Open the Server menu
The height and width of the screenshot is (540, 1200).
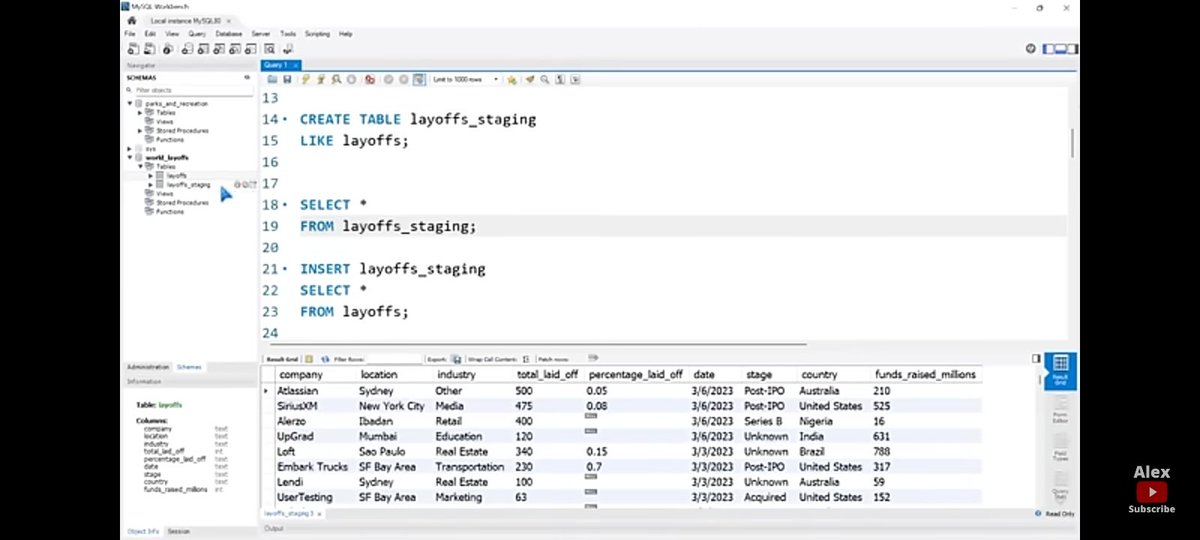pos(260,34)
